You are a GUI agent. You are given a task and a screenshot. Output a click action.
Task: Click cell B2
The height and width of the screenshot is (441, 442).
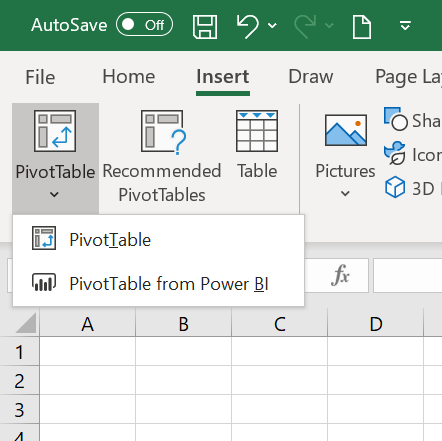point(183,380)
